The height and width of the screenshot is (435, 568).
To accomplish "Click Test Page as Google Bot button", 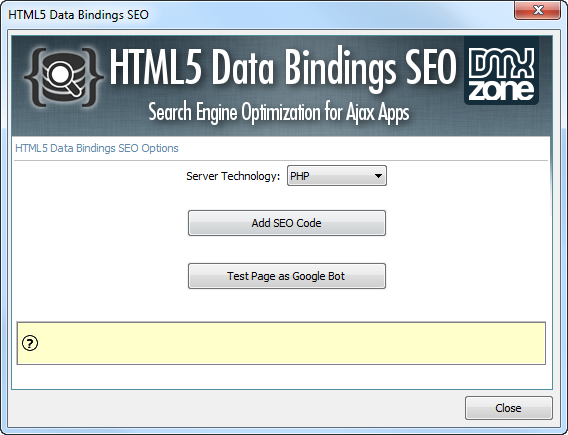I will click(287, 276).
